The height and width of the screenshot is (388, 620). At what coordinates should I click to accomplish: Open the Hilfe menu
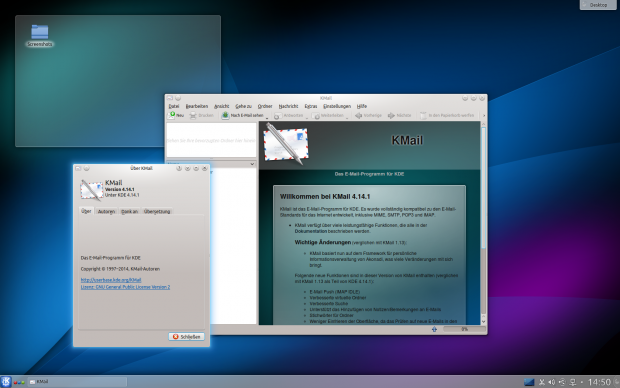pos(362,106)
